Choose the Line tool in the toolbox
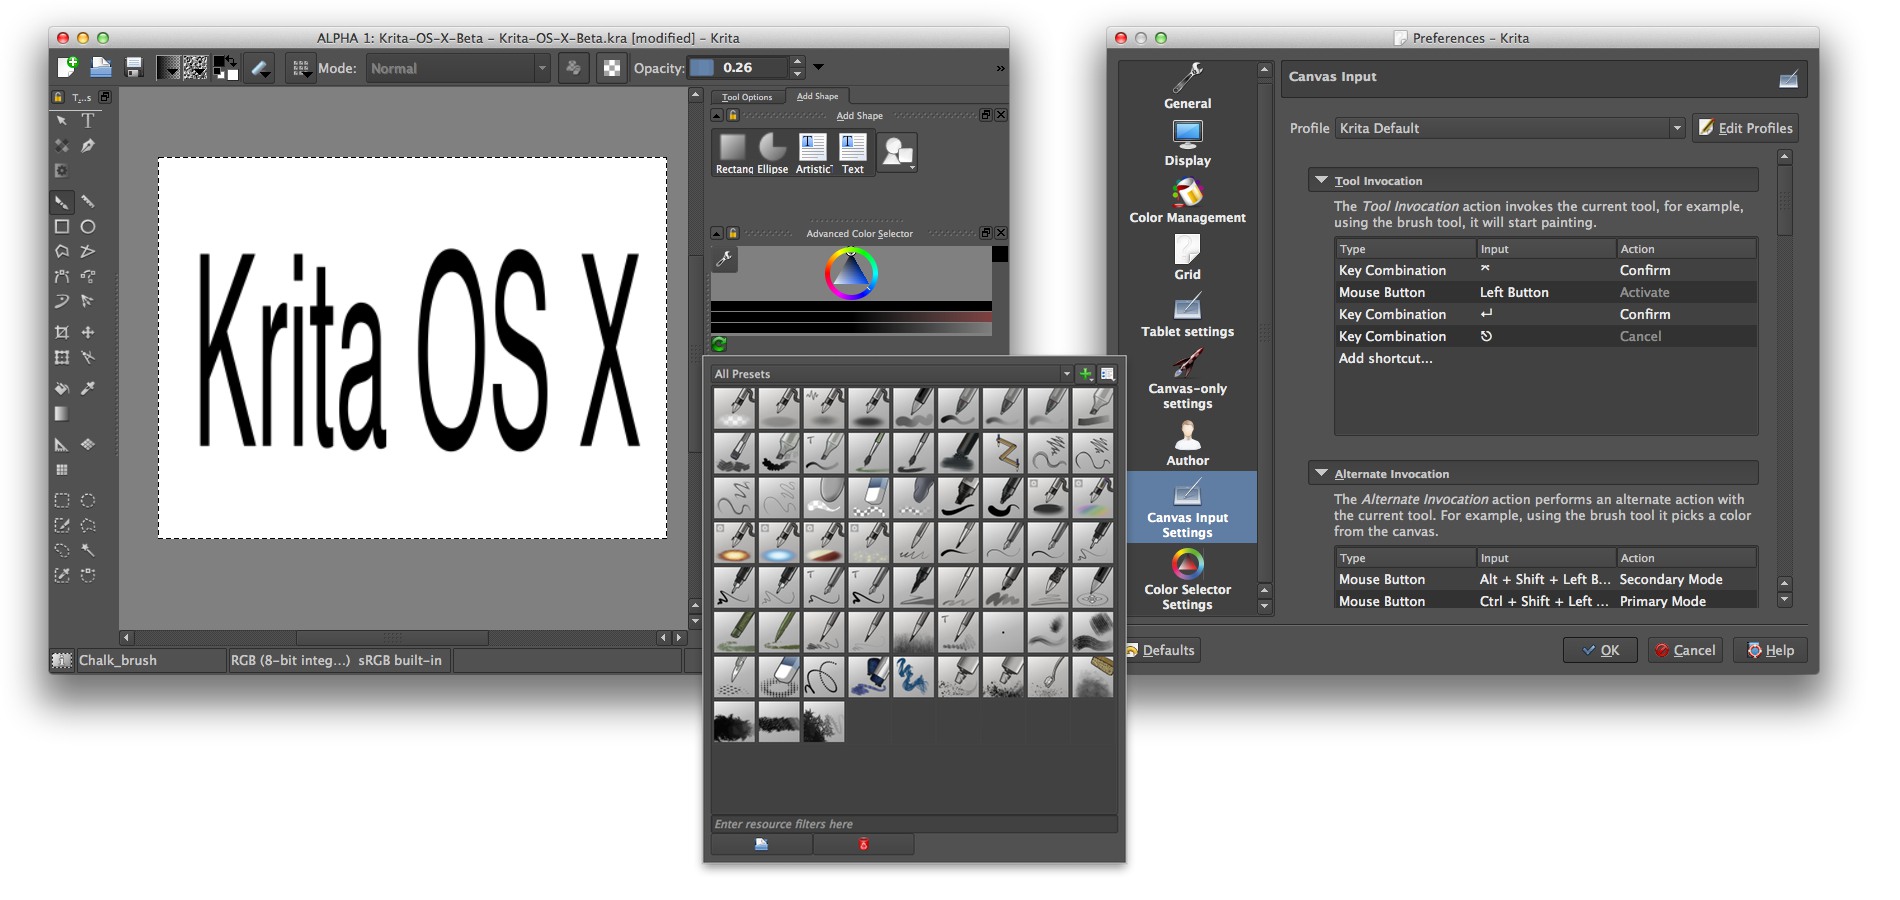 click(88, 202)
